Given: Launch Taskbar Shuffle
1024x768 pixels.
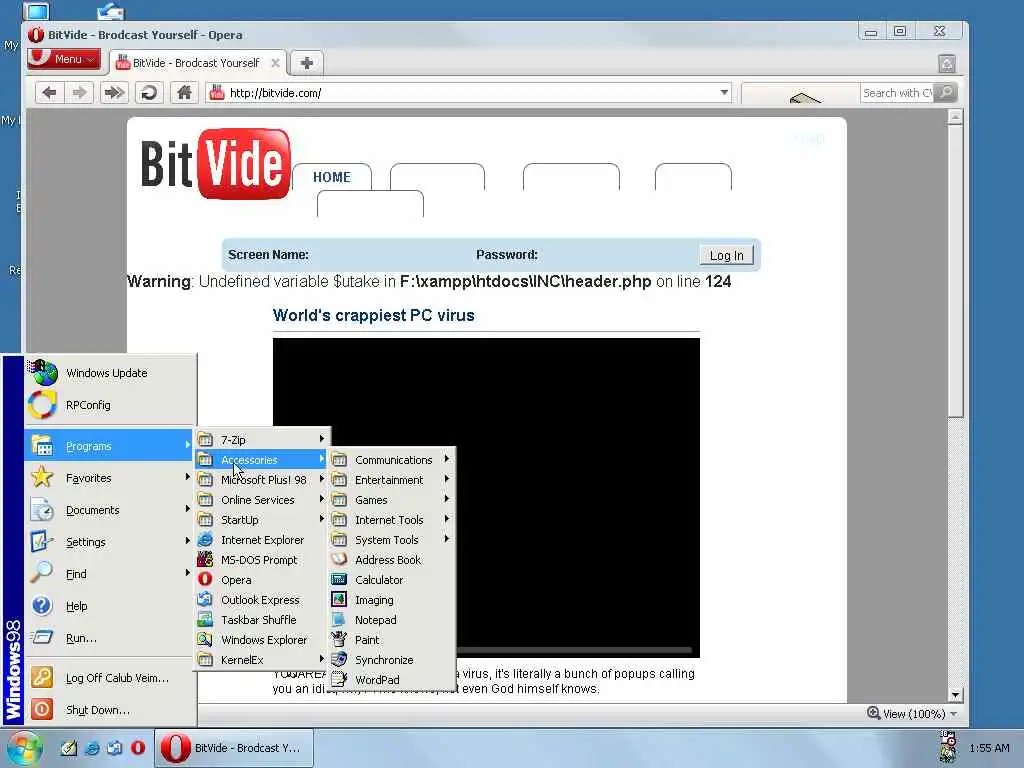Looking at the screenshot, I should click(x=261, y=620).
